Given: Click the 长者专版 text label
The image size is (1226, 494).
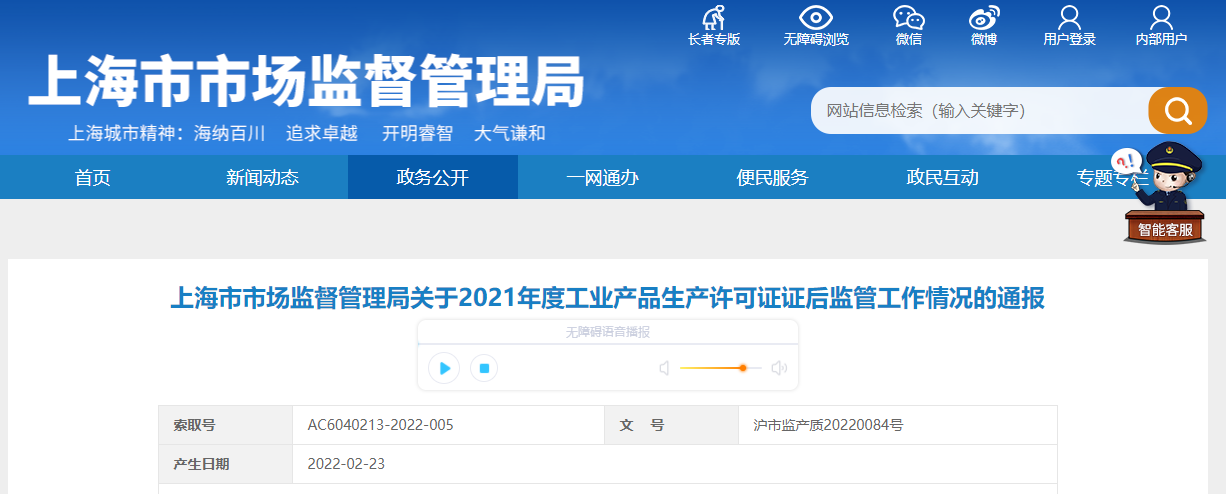Looking at the screenshot, I should pyautogui.click(x=714, y=39).
